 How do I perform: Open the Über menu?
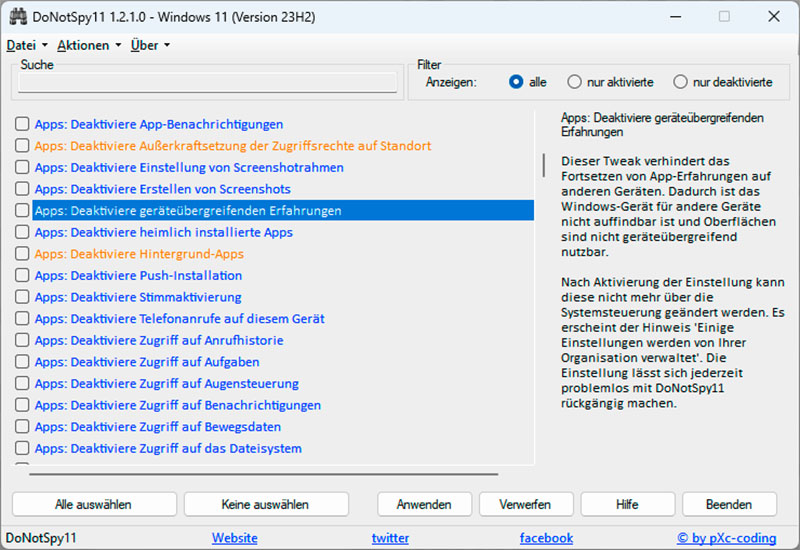click(150, 45)
